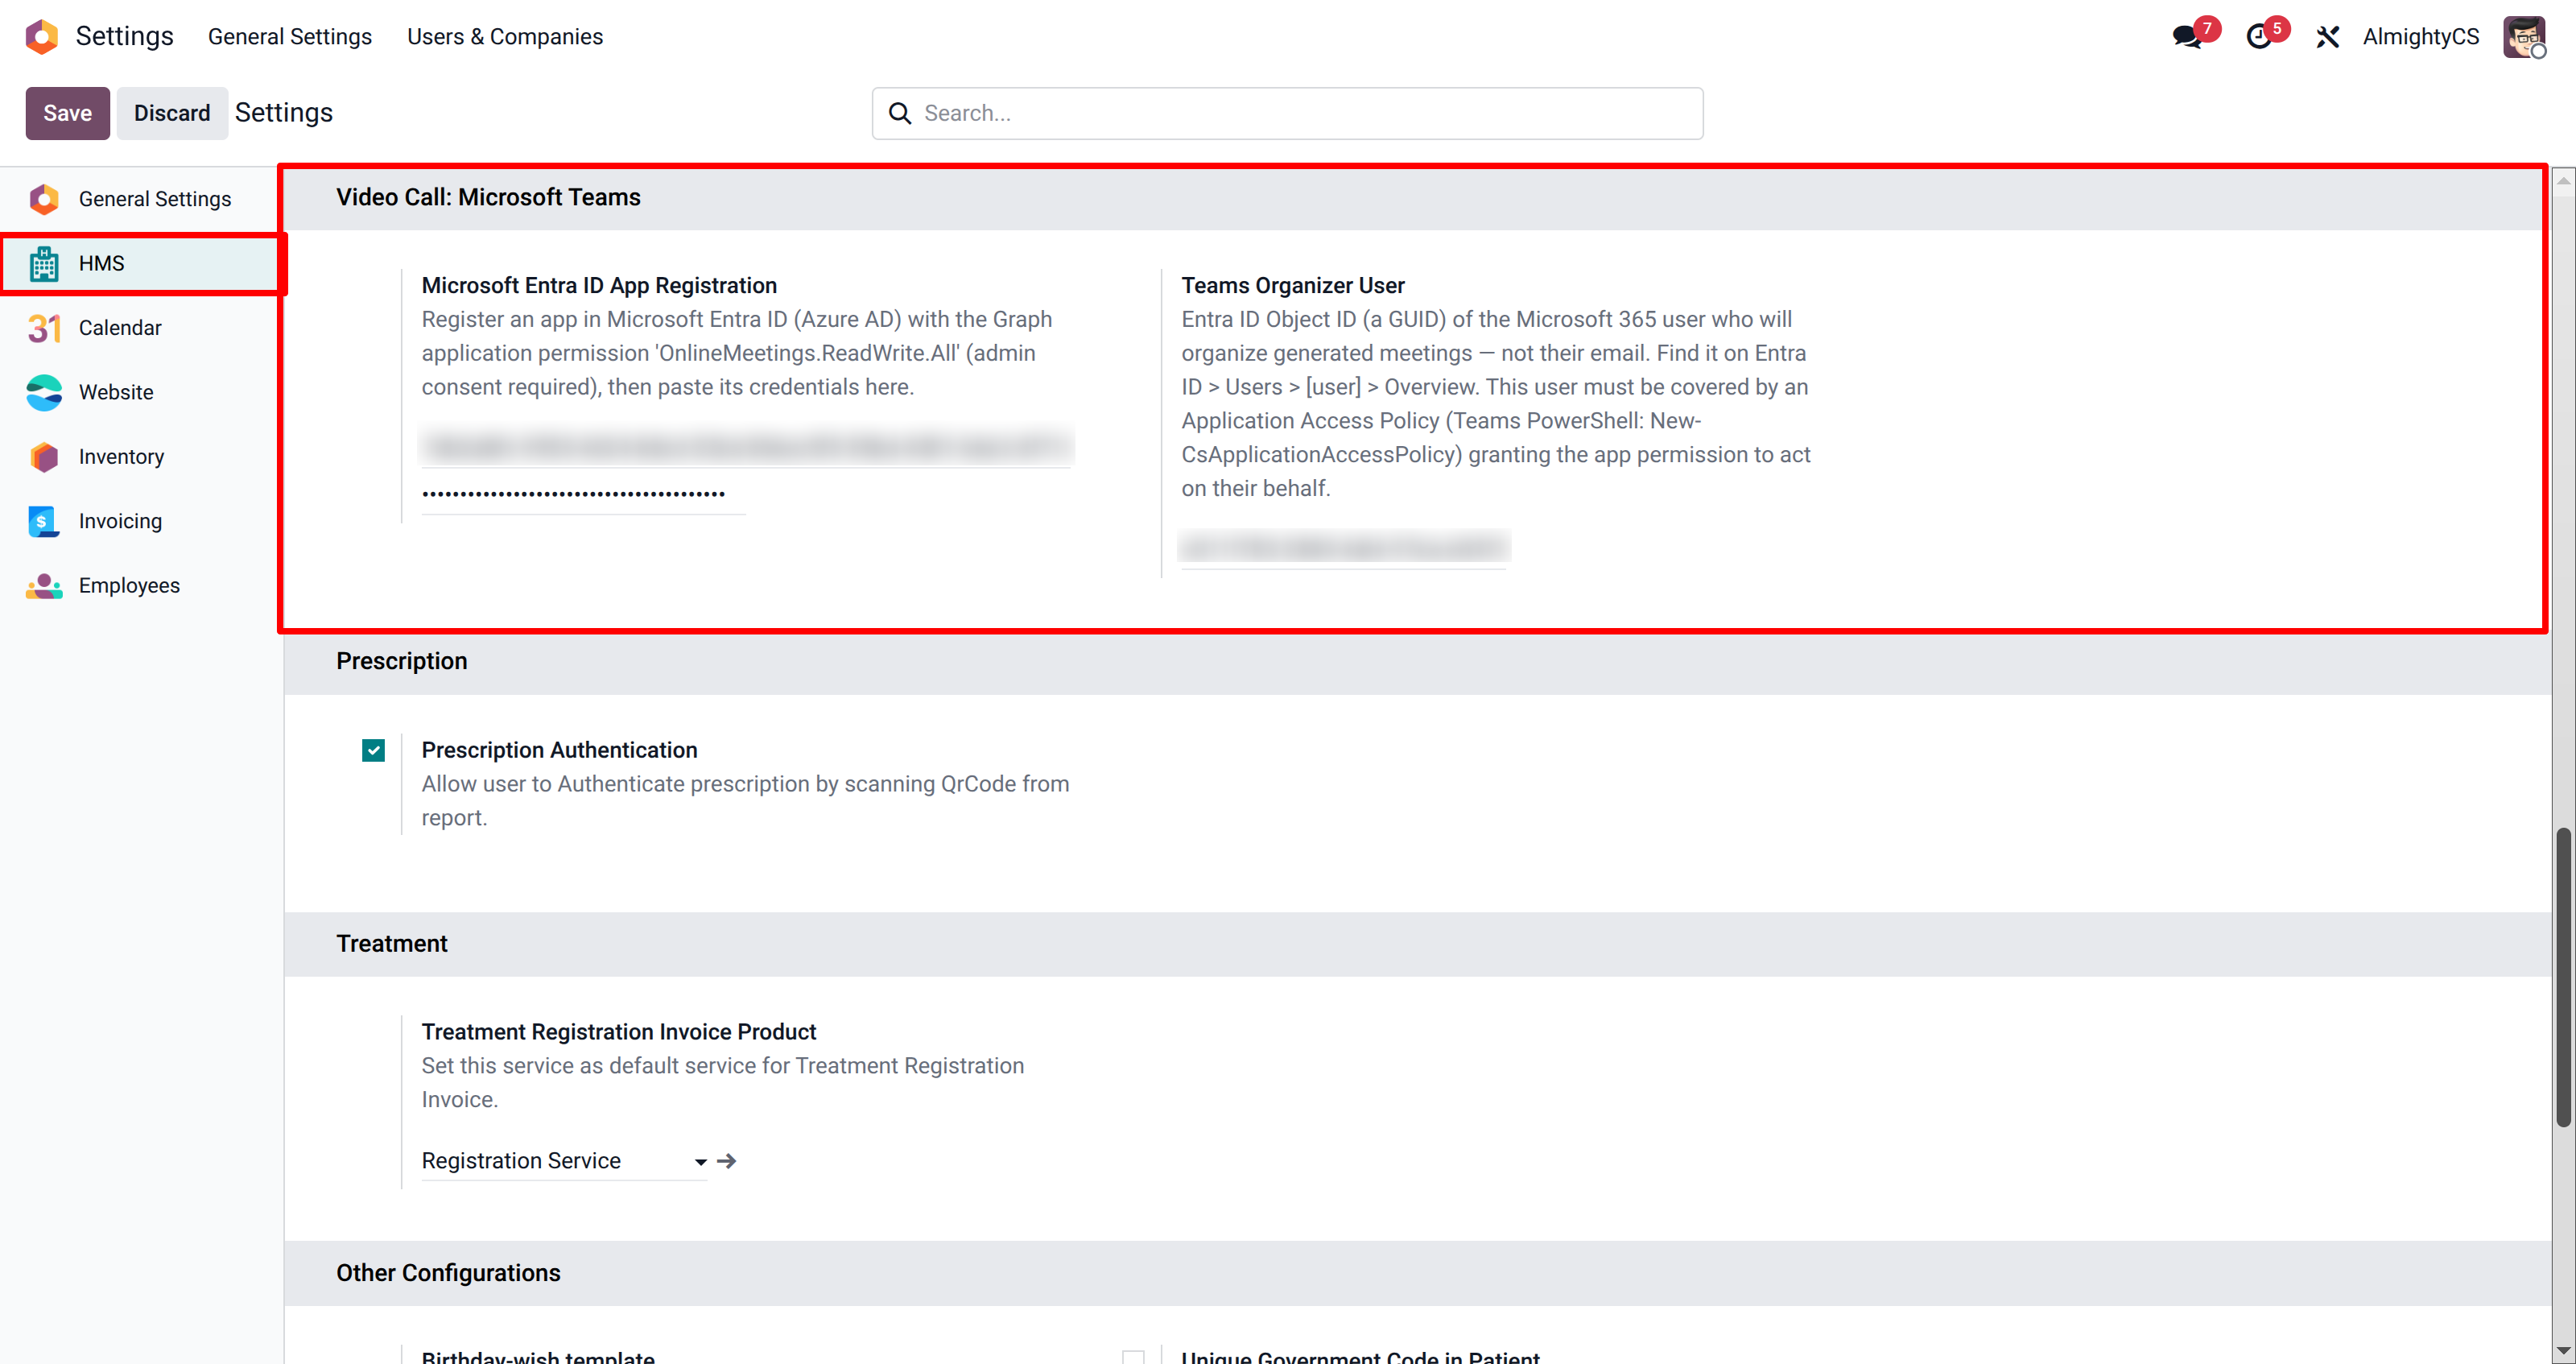This screenshot has height=1364, width=2576.
Task: Click the Prescription Authentication label
Action: click(x=559, y=750)
